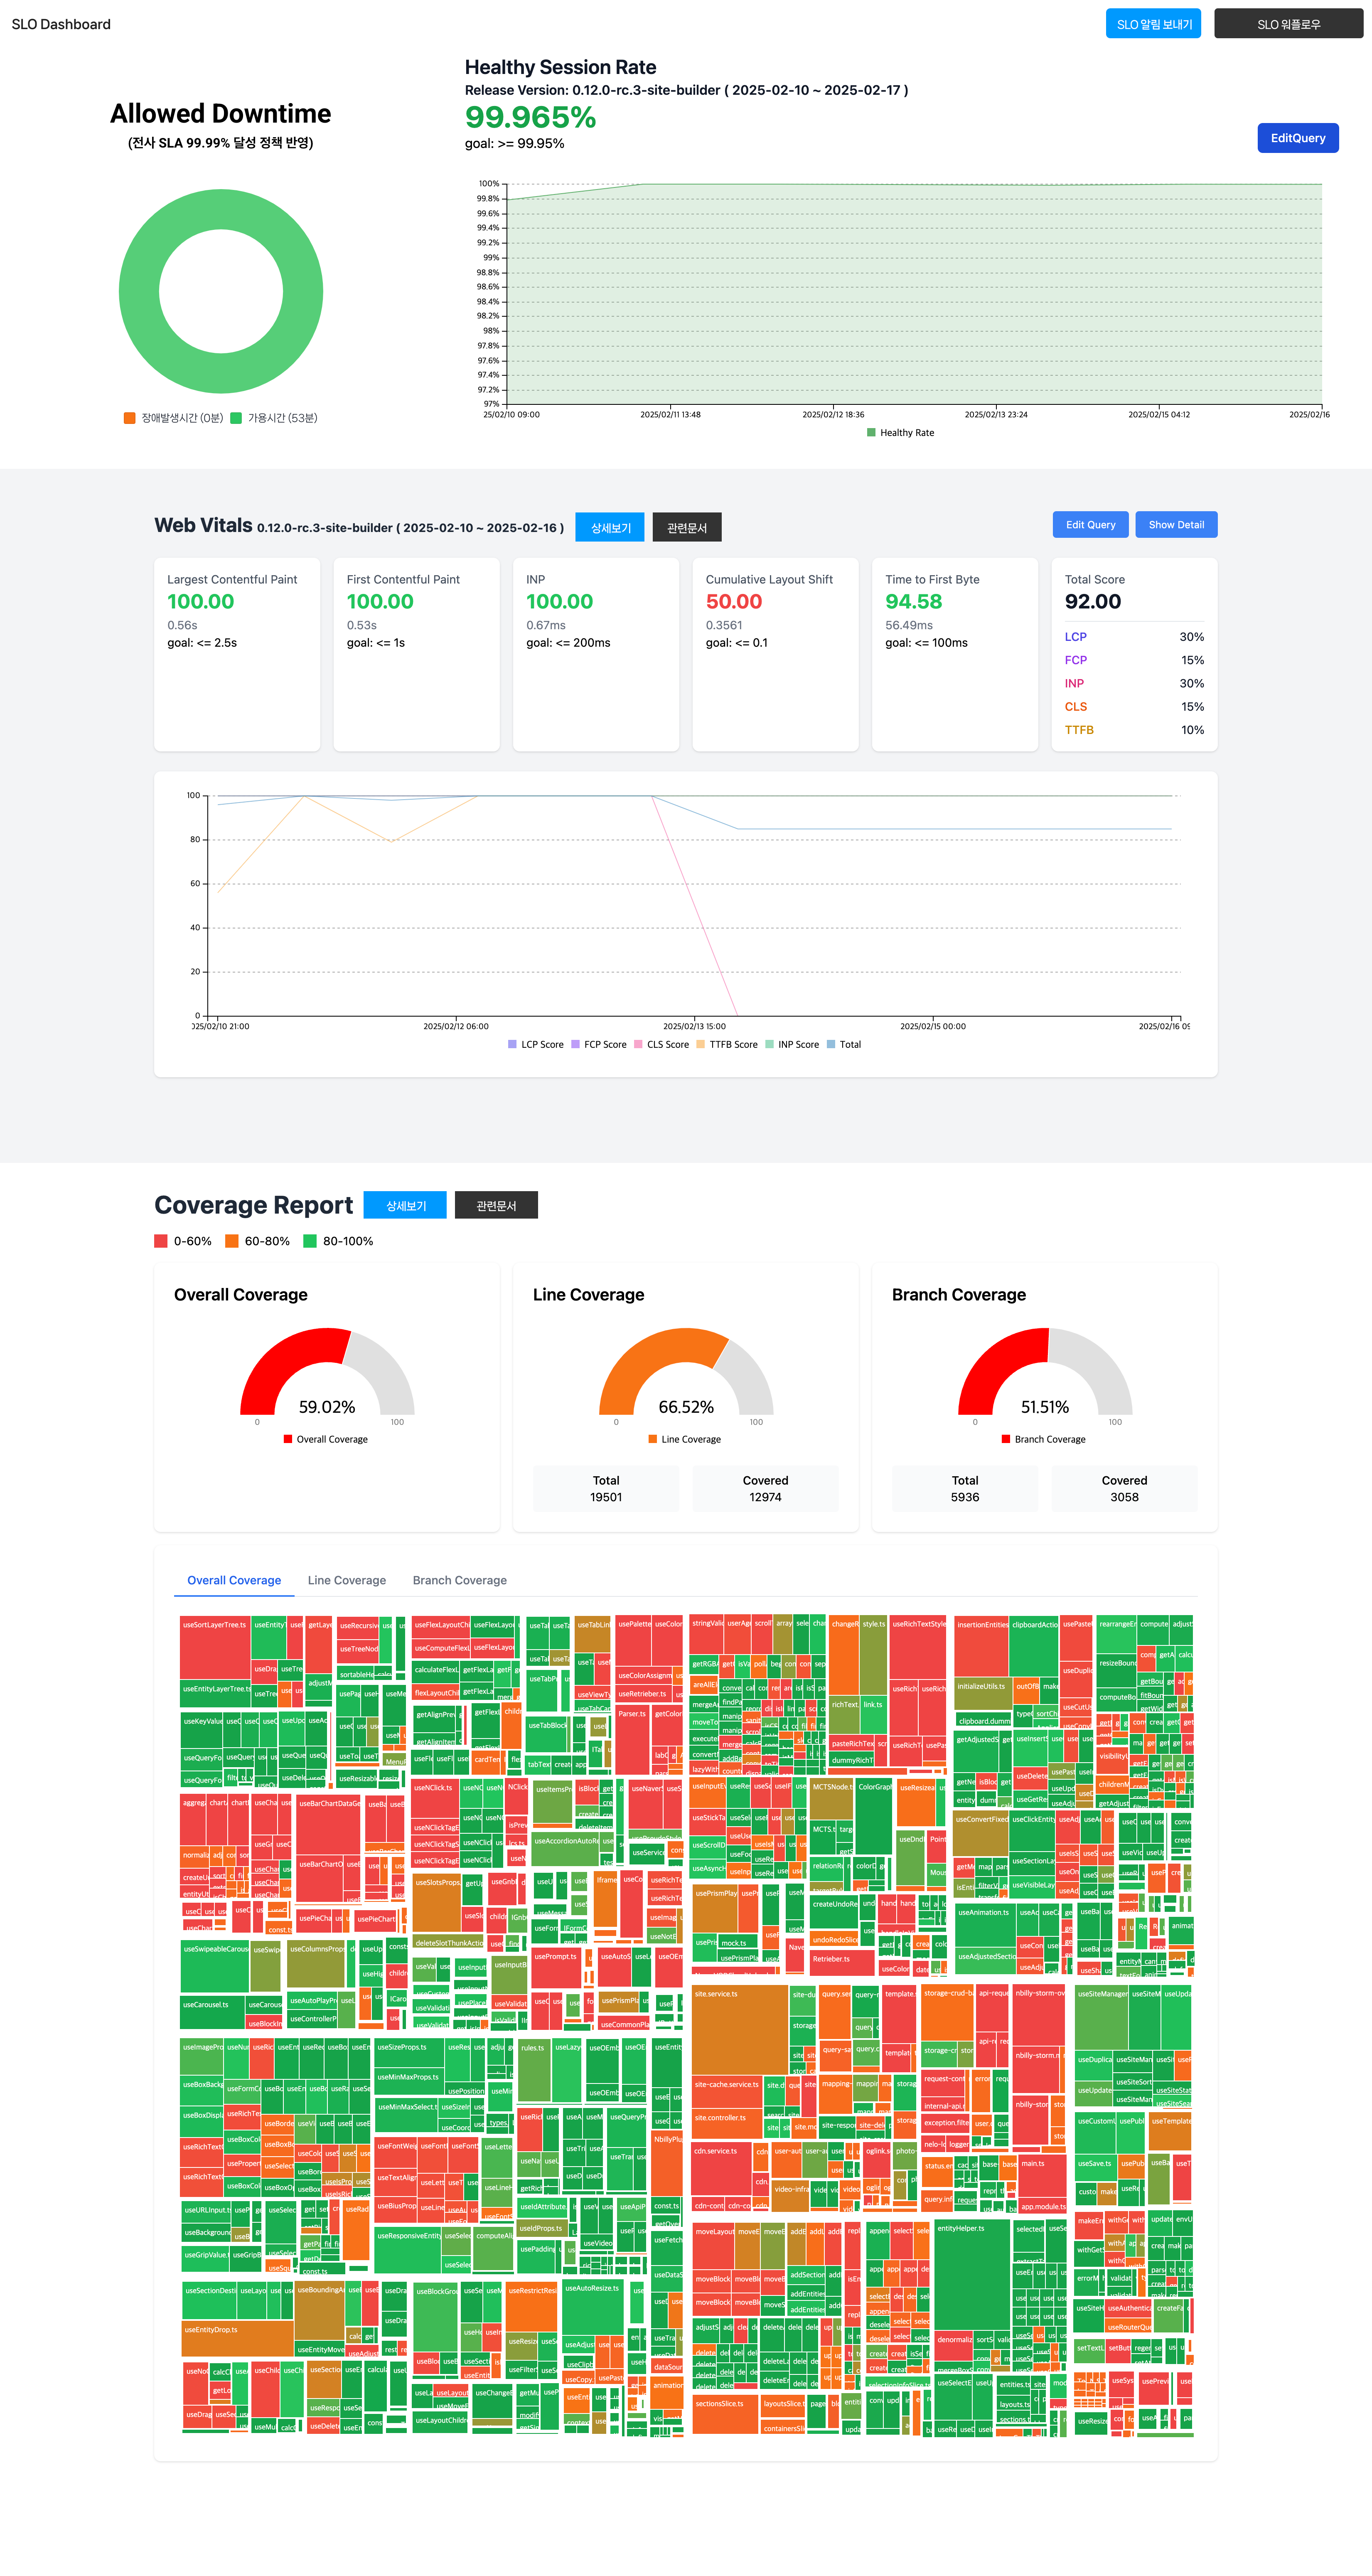
Task: Toggle the CLS Score legend entry
Action: (x=661, y=1044)
